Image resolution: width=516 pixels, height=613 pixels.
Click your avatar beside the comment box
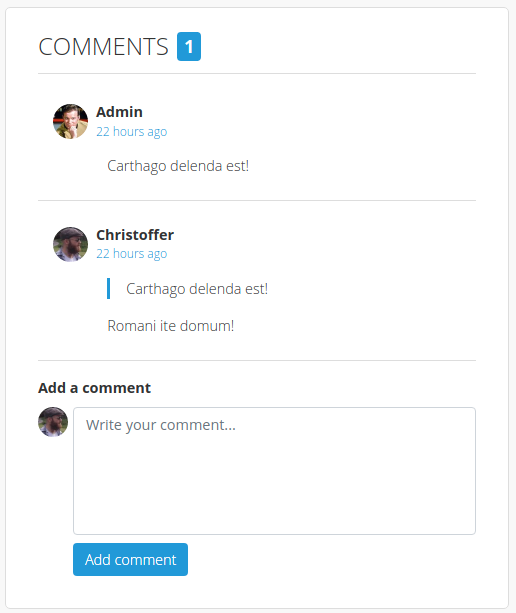point(53,422)
